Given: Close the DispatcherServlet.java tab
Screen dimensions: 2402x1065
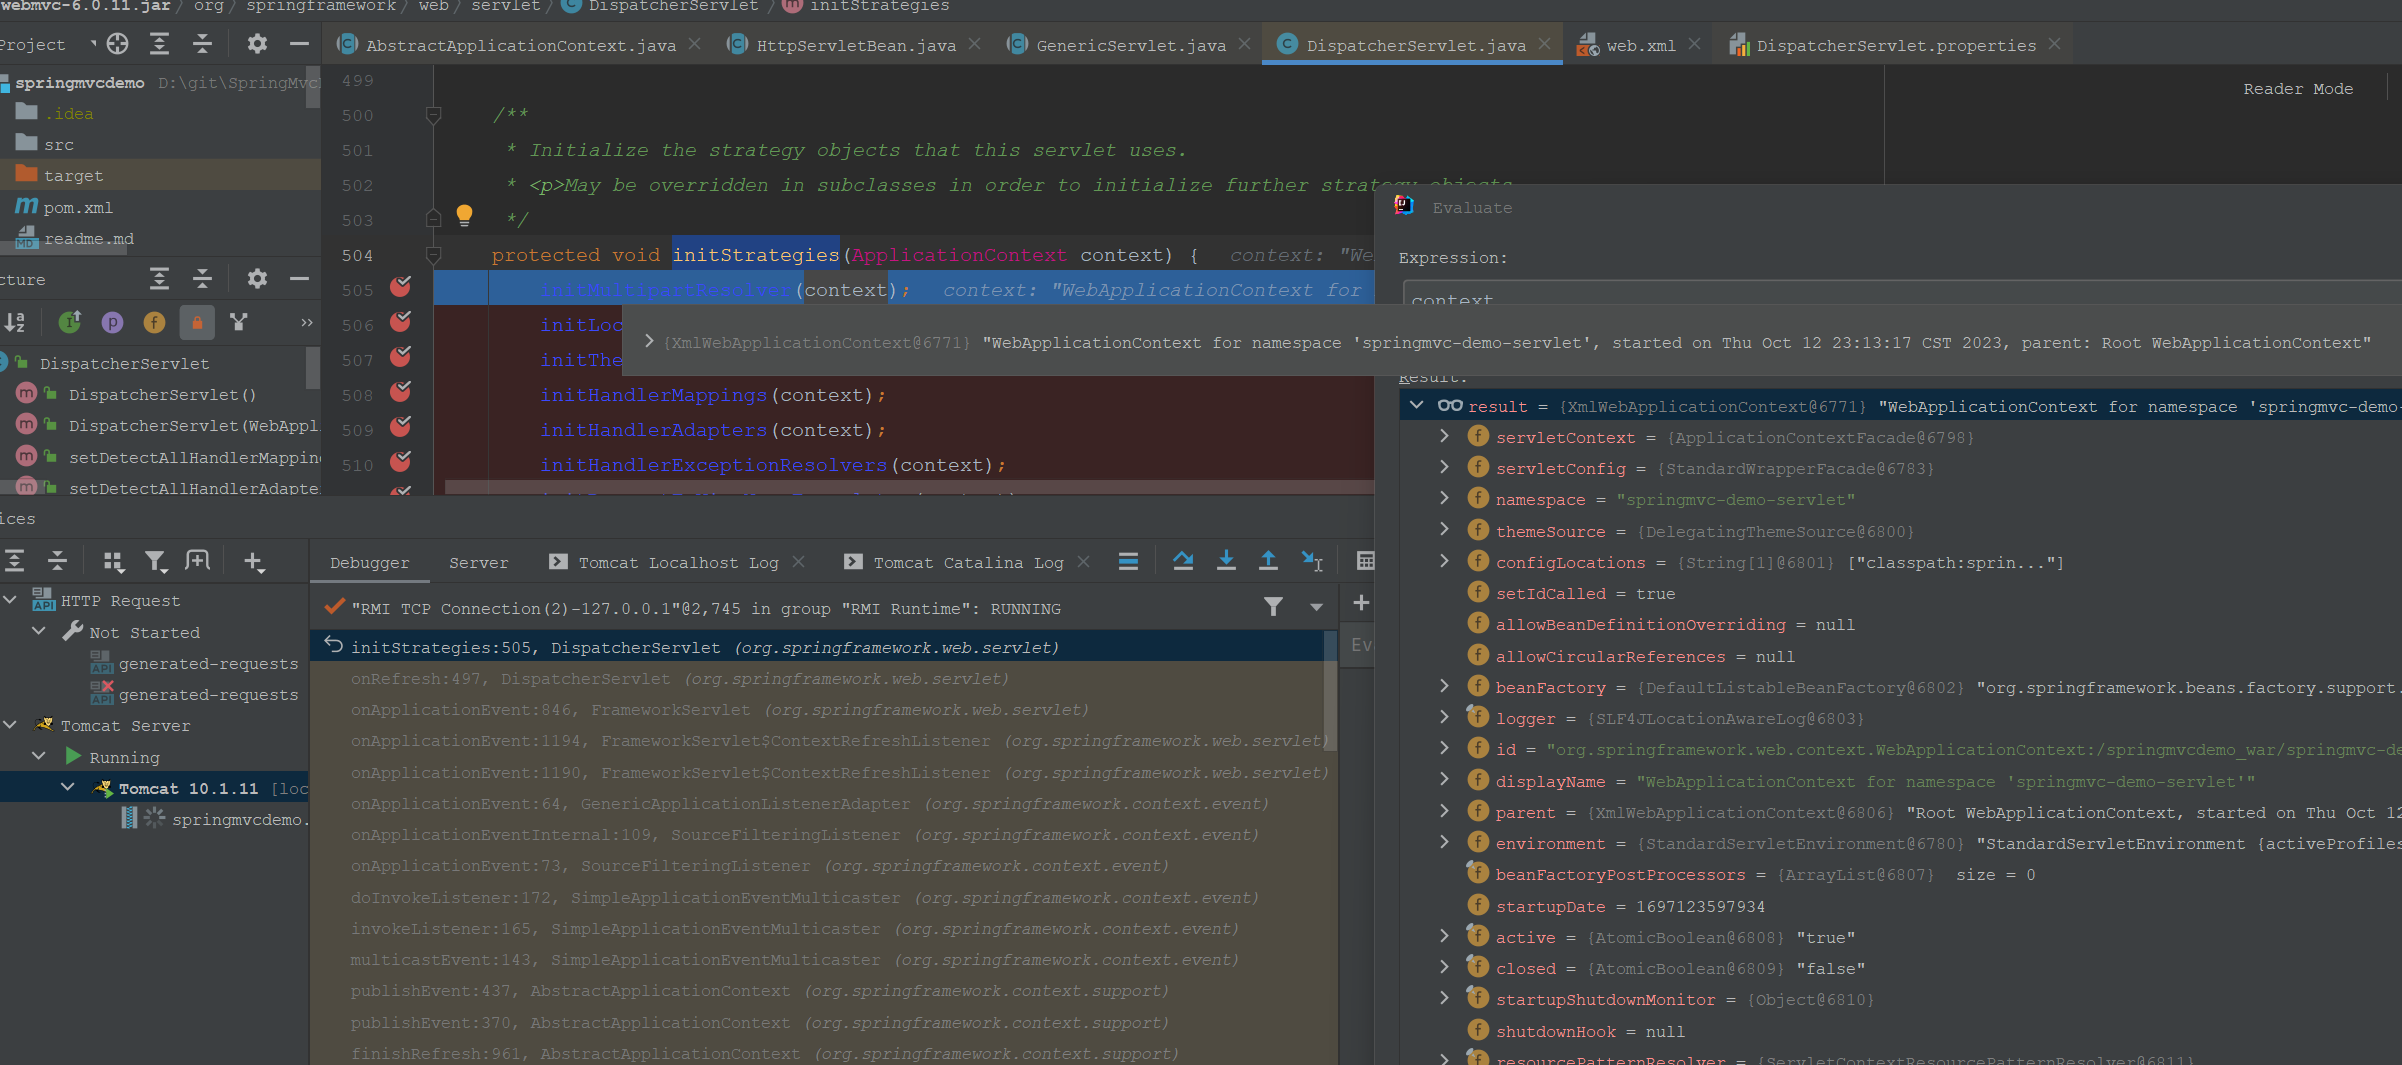Looking at the screenshot, I should pyautogui.click(x=1544, y=44).
